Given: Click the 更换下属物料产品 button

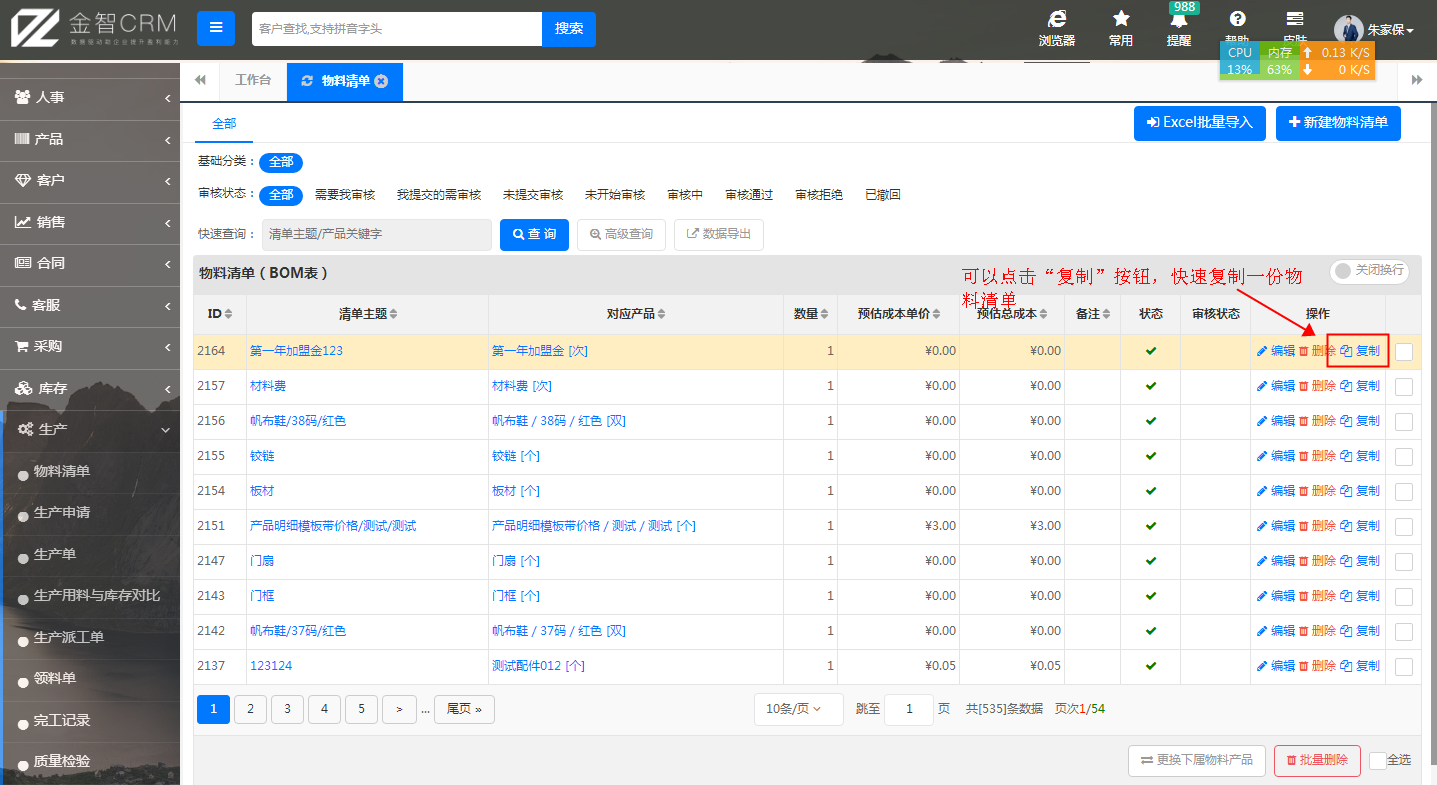Looking at the screenshot, I should [x=1197, y=761].
